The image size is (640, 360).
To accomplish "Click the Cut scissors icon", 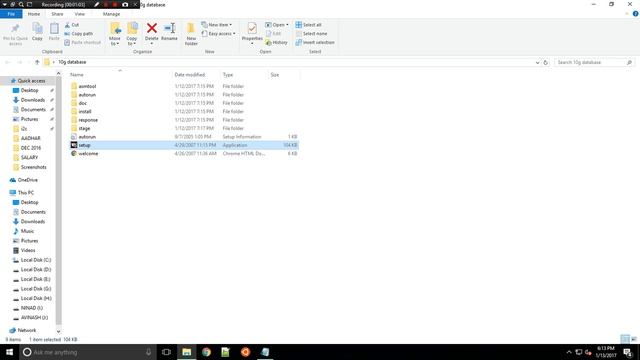I will pyautogui.click(x=67, y=25).
